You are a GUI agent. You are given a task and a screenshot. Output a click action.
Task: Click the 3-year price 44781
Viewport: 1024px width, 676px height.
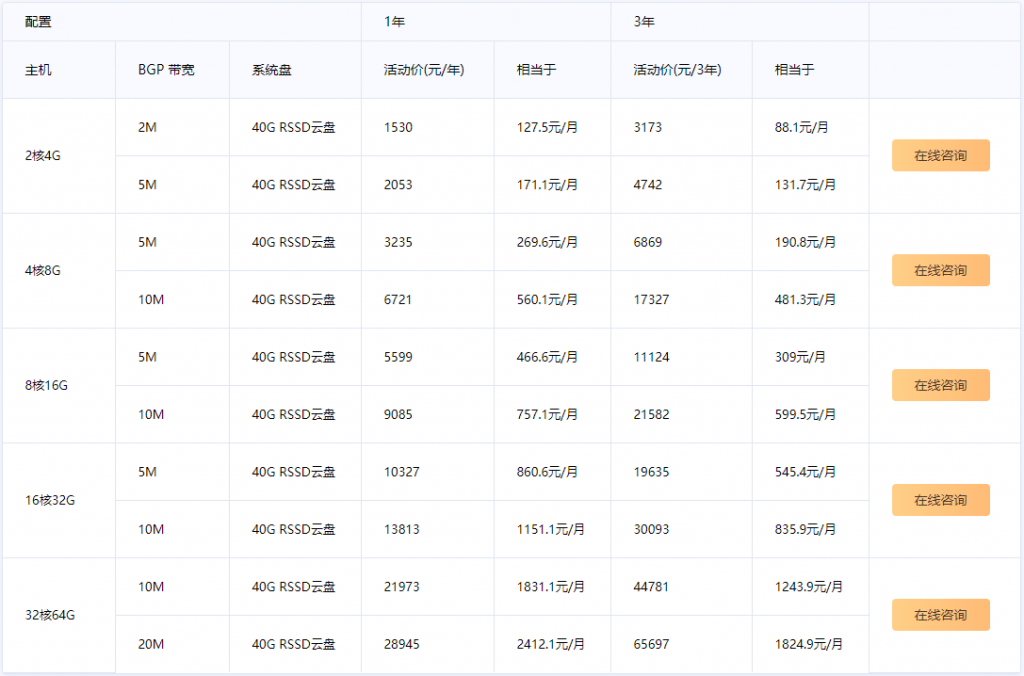(x=651, y=587)
